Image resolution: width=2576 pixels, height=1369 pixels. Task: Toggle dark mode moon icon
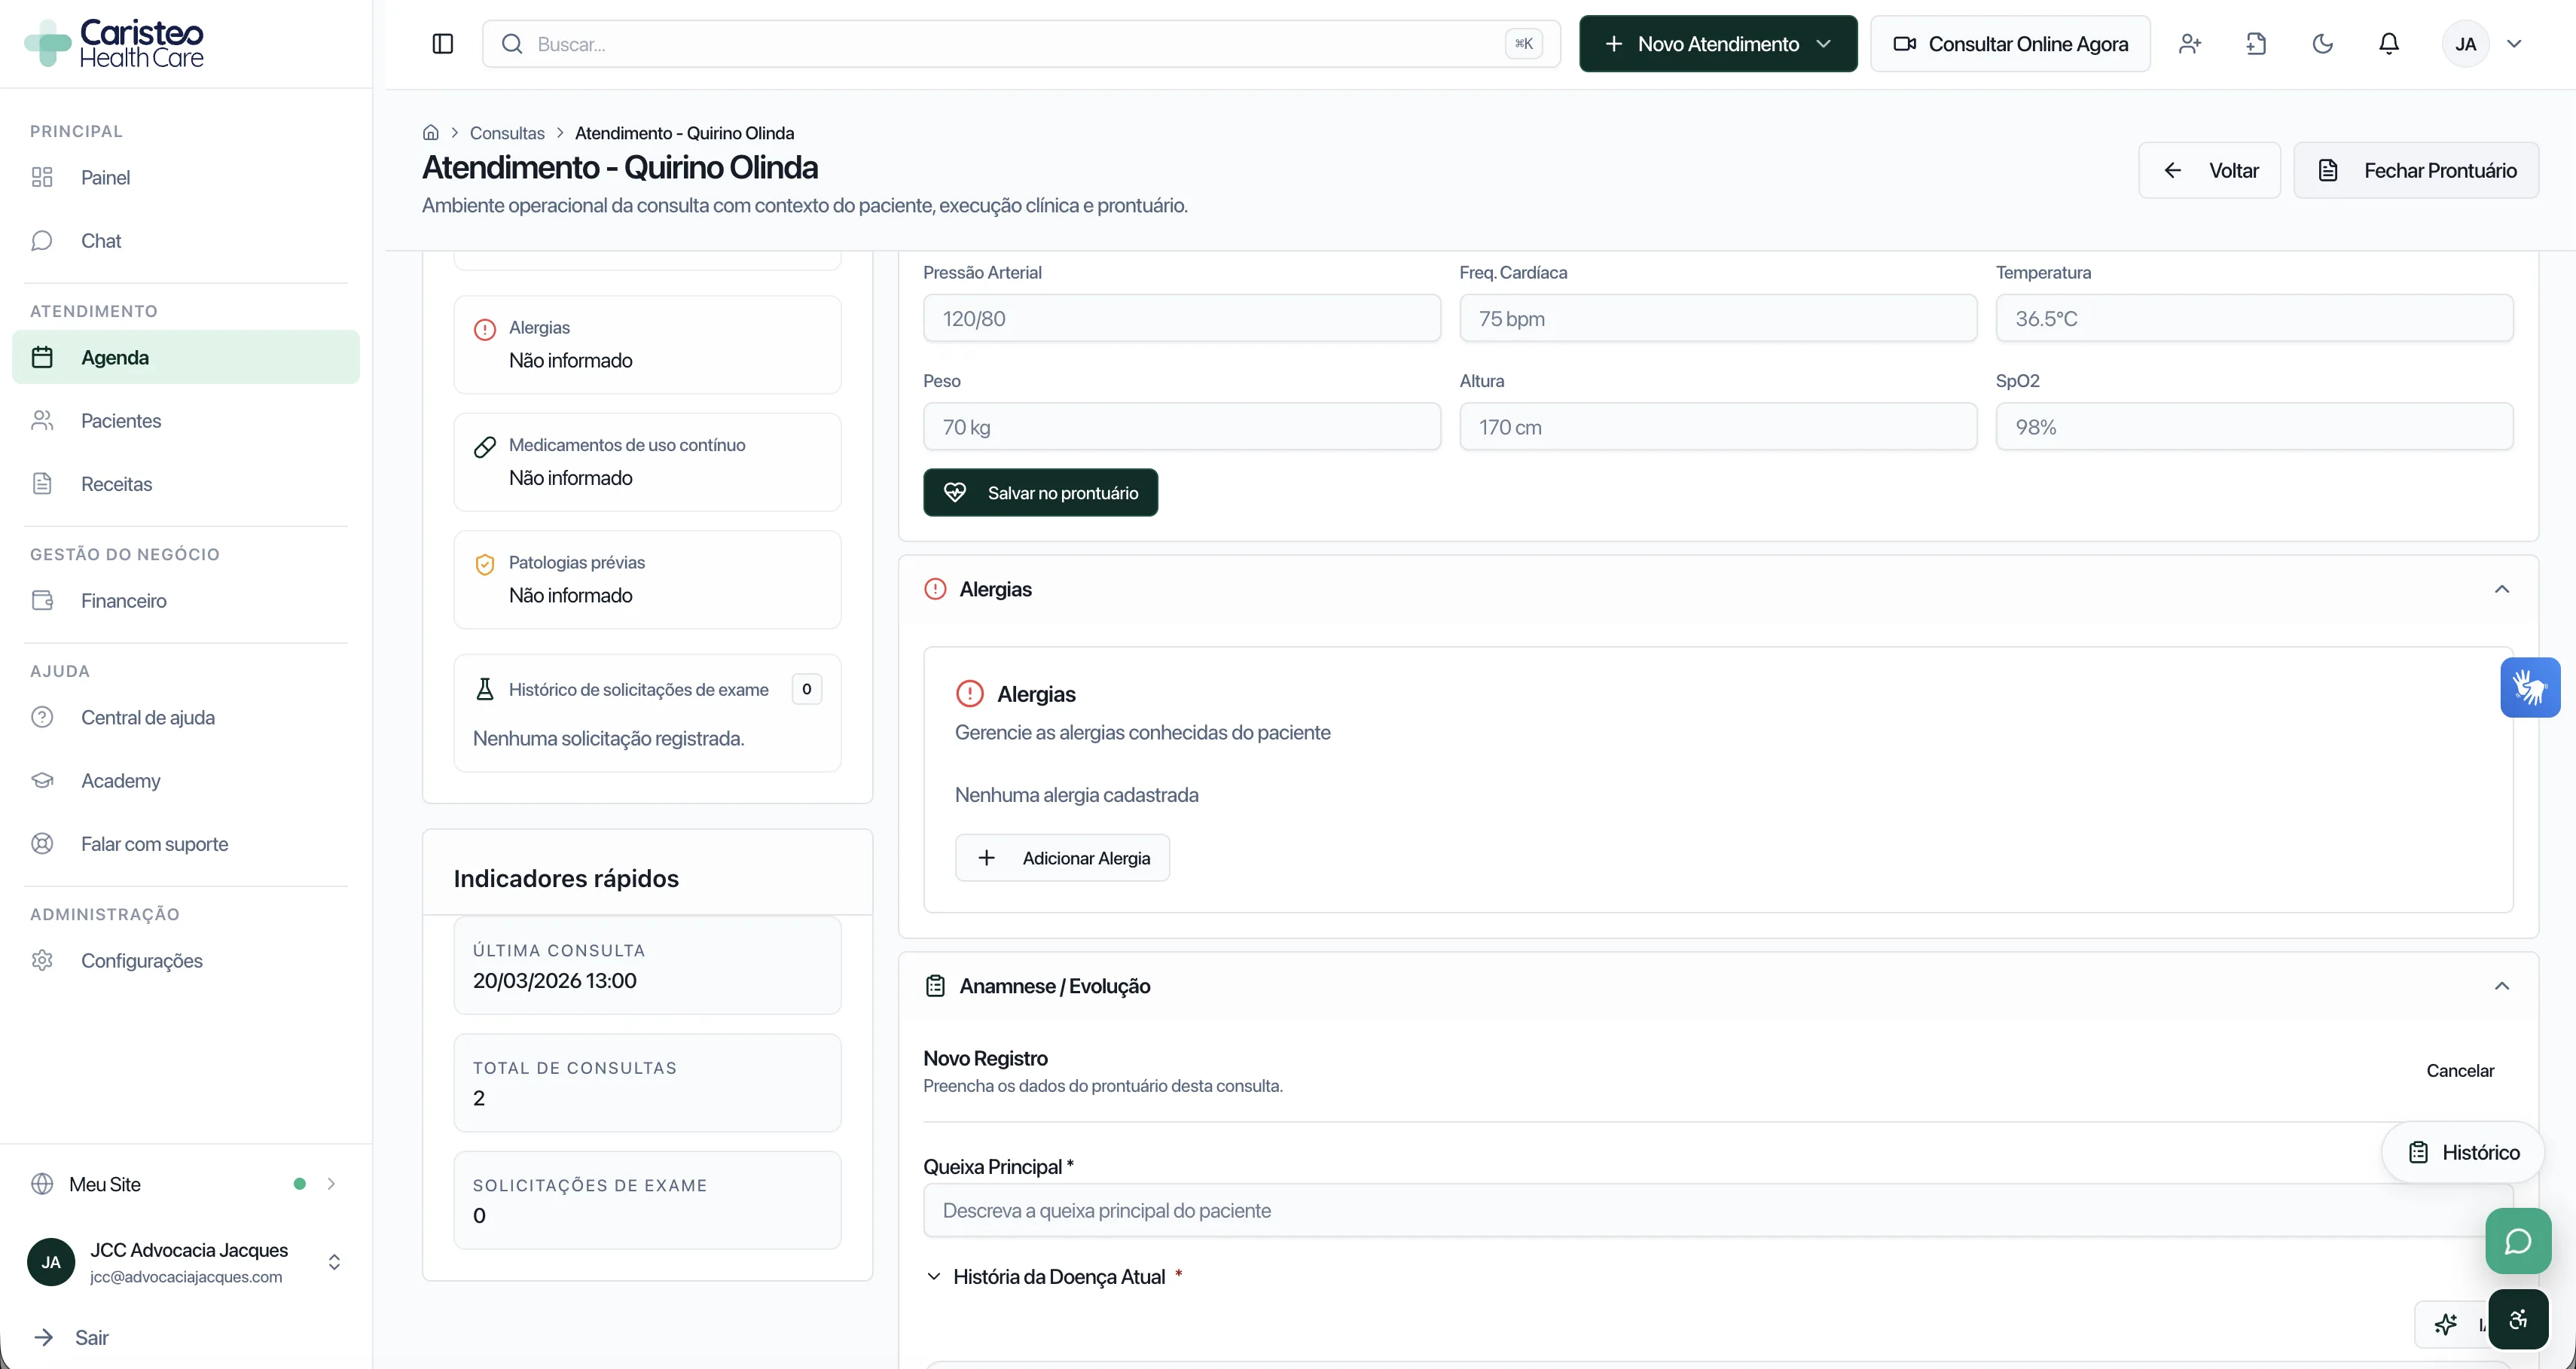[2323, 44]
